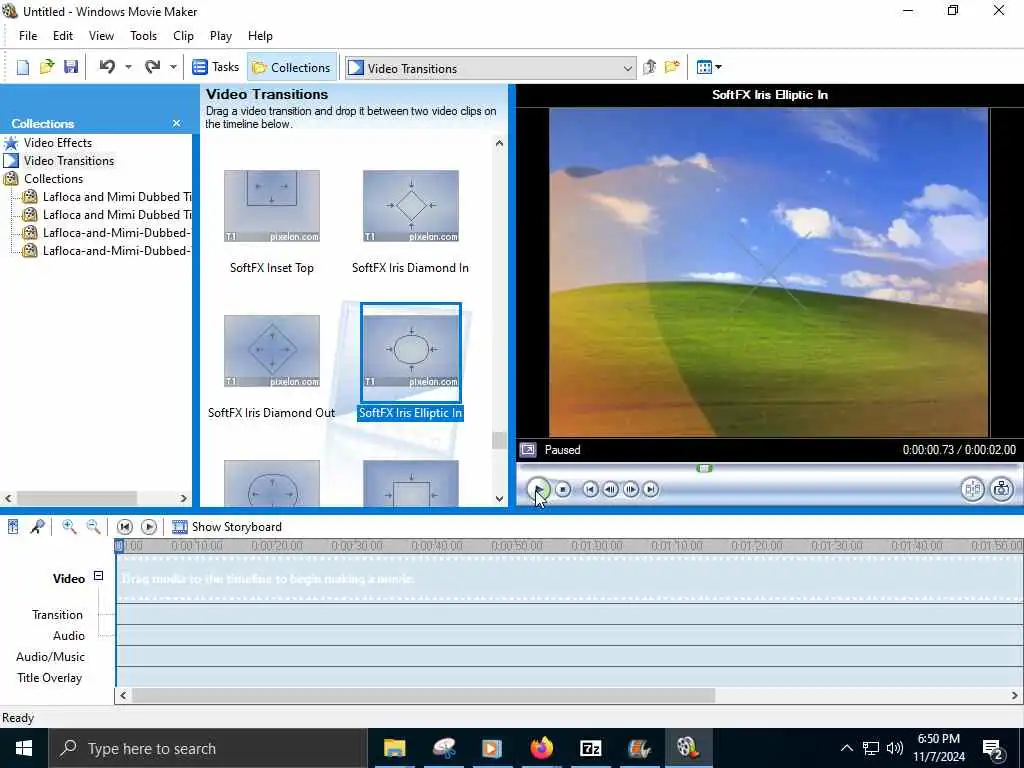Collapse the Video track expander
Viewport: 1024px width, 768px height.
coord(98,576)
